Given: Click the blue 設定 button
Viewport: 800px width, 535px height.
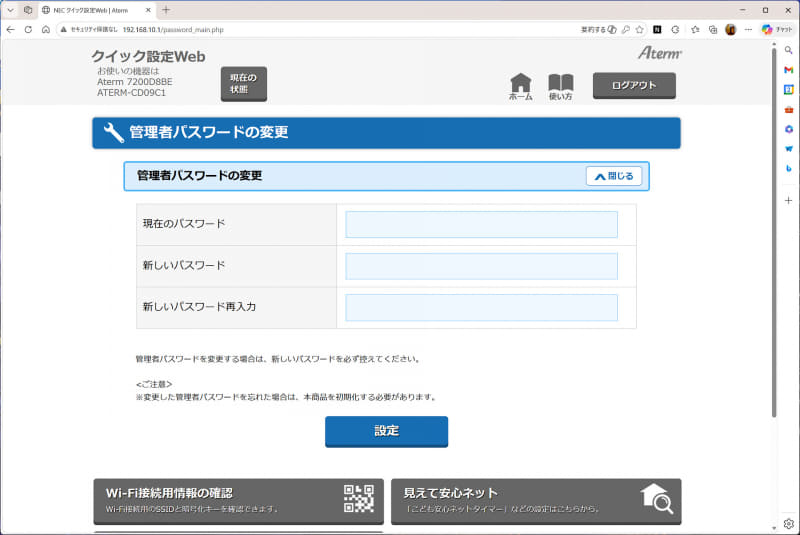Looking at the screenshot, I should pos(386,431).
